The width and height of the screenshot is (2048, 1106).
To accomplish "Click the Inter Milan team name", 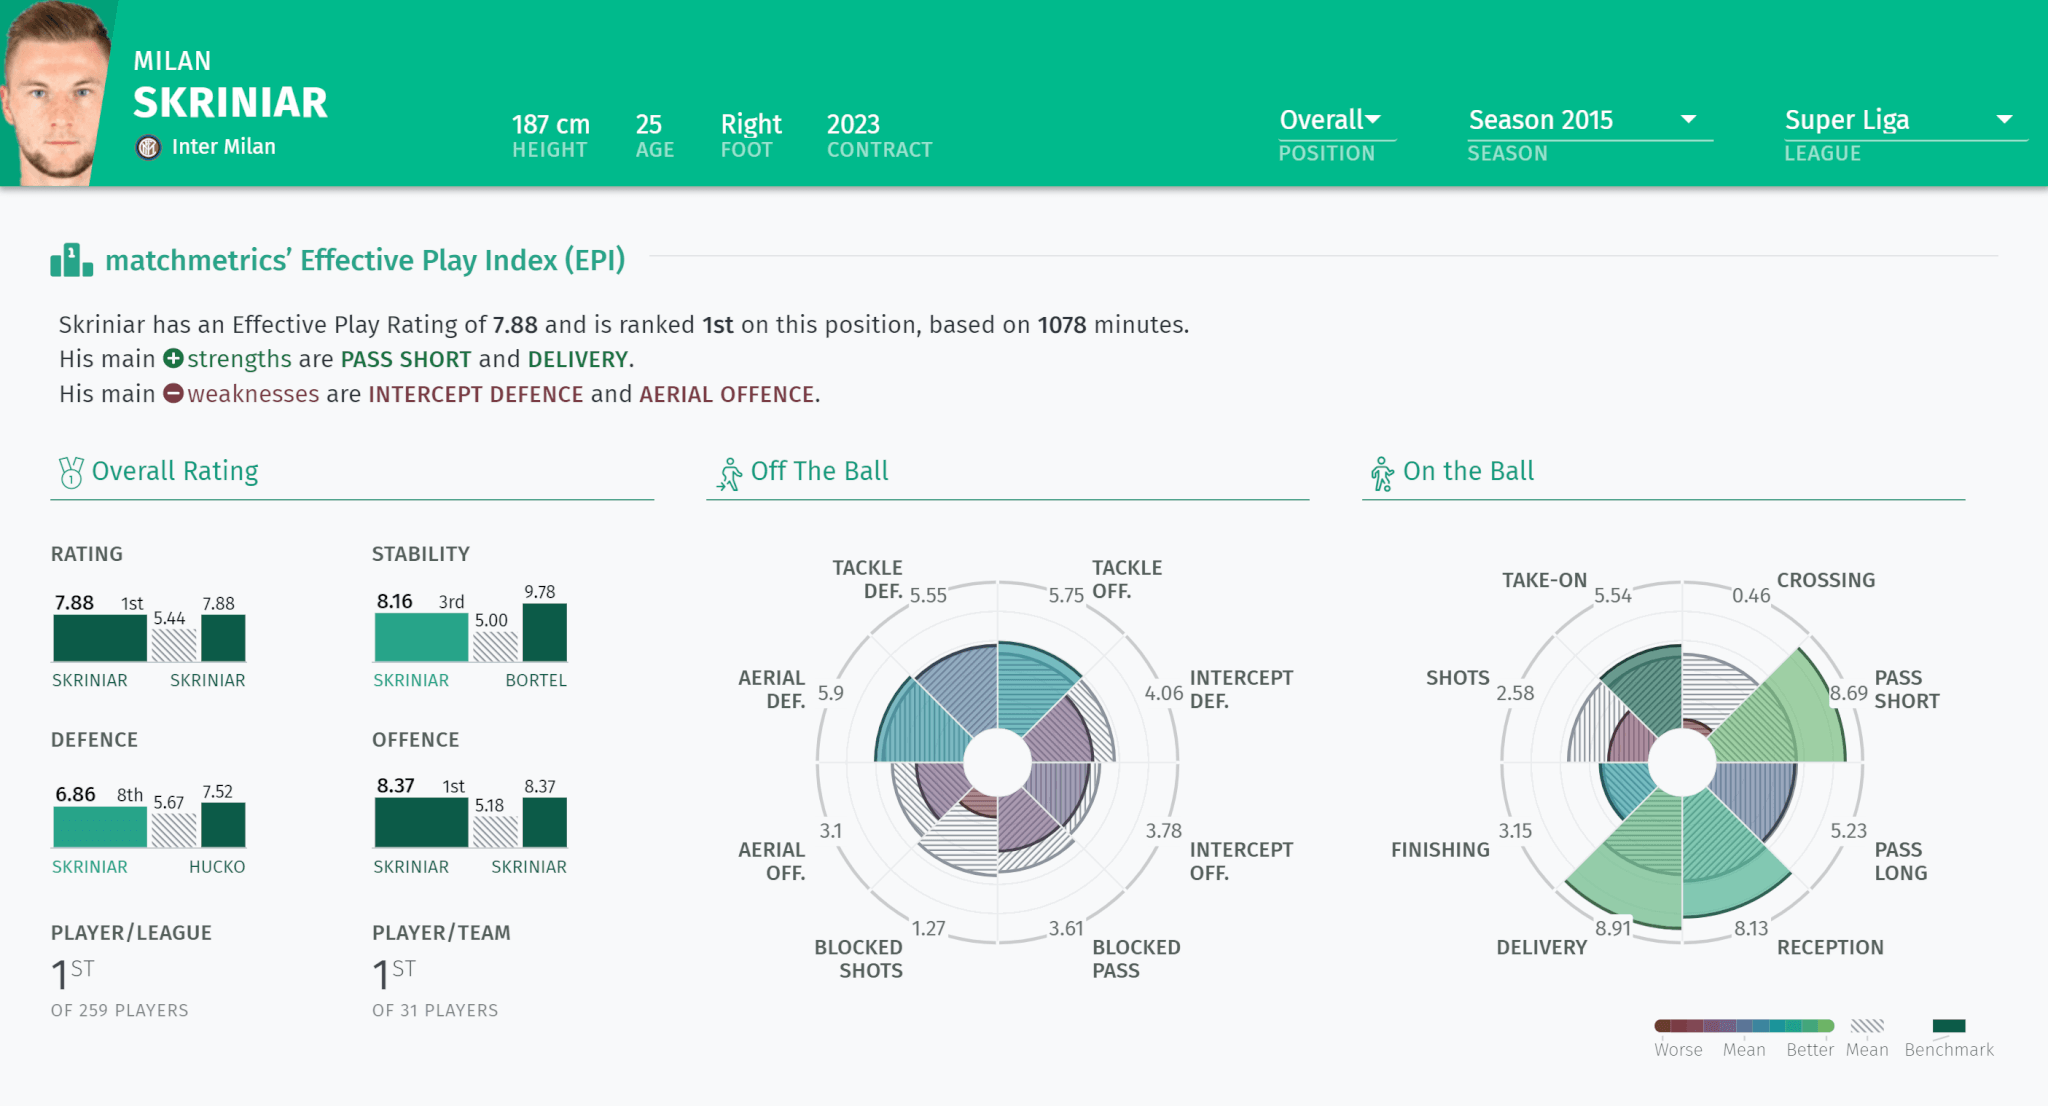I will [223, 147].
